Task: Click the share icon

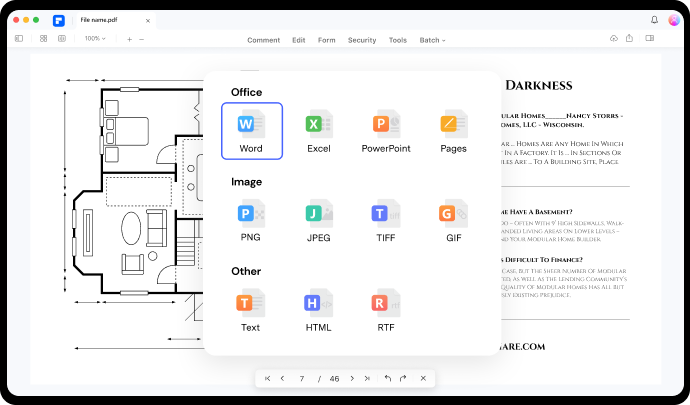Action: click(x=629, y=38)
